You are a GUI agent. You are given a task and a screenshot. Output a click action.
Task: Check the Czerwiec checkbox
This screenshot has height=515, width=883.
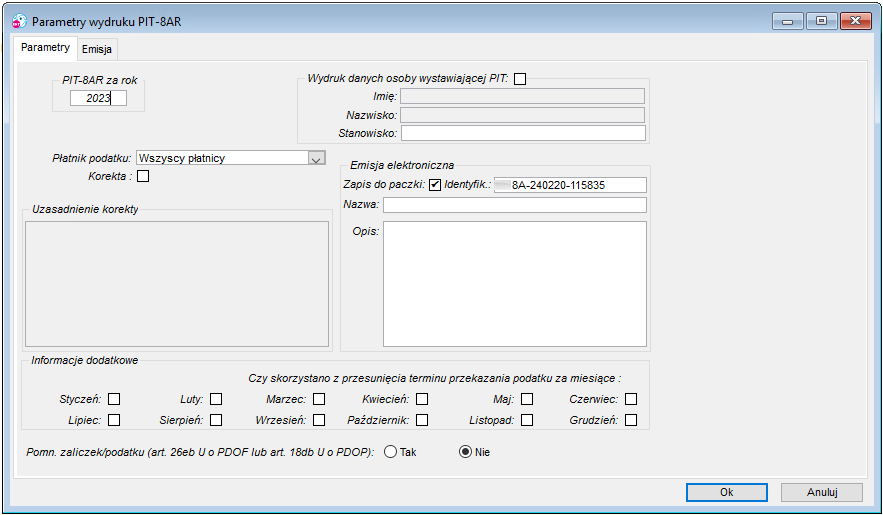631,399
